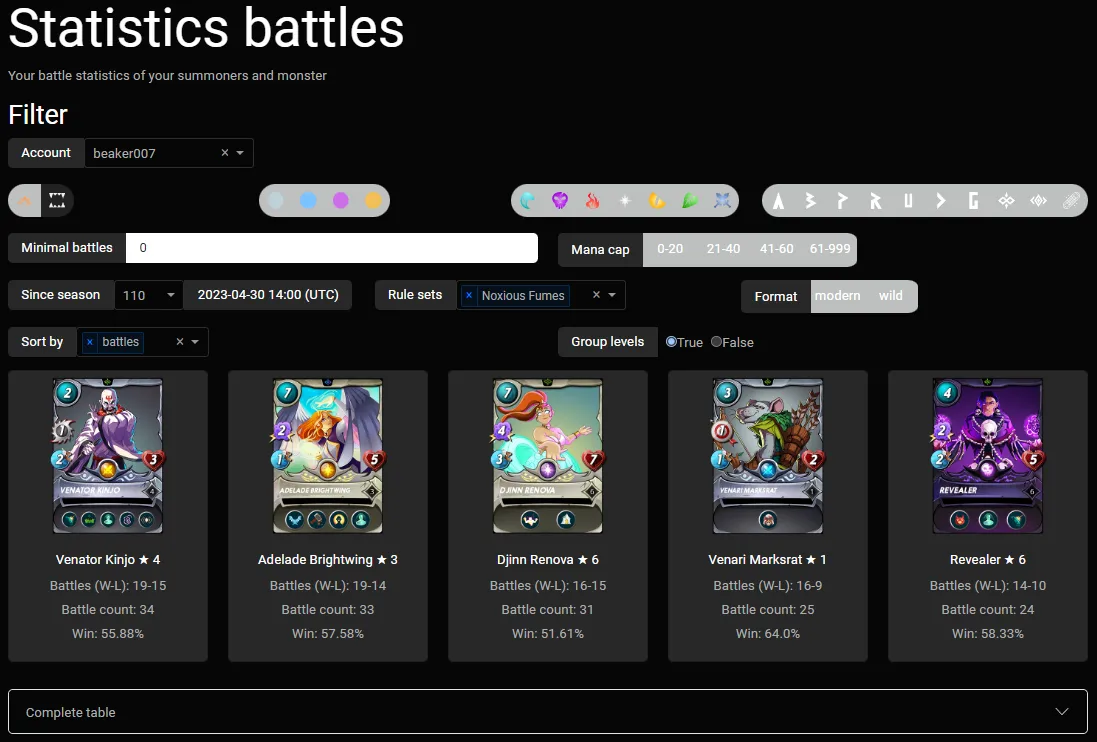Viewport: 1097px width, 742px height.
Task: Select the arrow-shaped rune edition icon
Action: click(941, 201)
